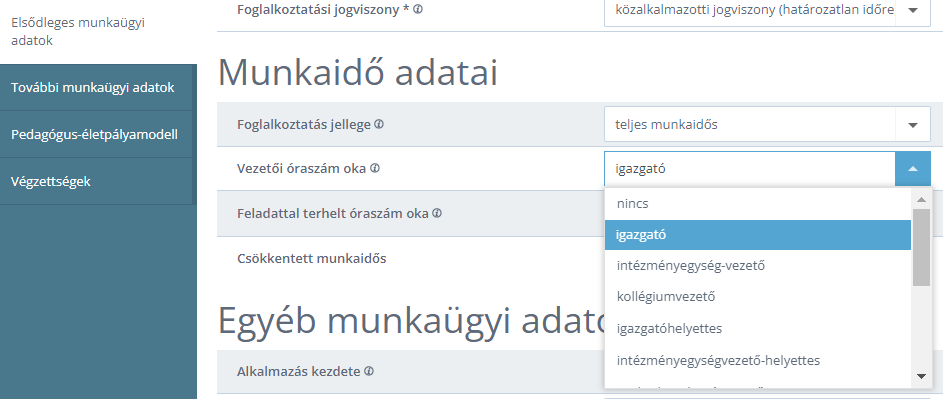Click 'Alkalmazás kezdete' label

pyautogui.click(x=299, y=371)
